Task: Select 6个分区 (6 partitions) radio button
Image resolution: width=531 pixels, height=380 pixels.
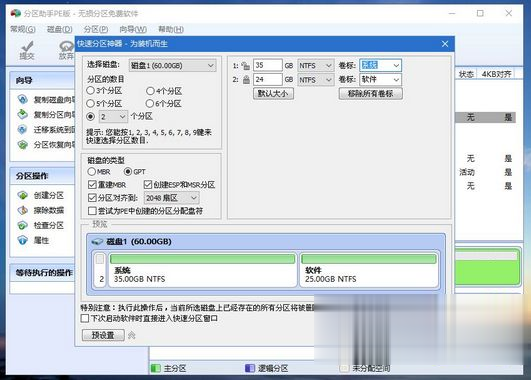Action: (x=150, y=103)
